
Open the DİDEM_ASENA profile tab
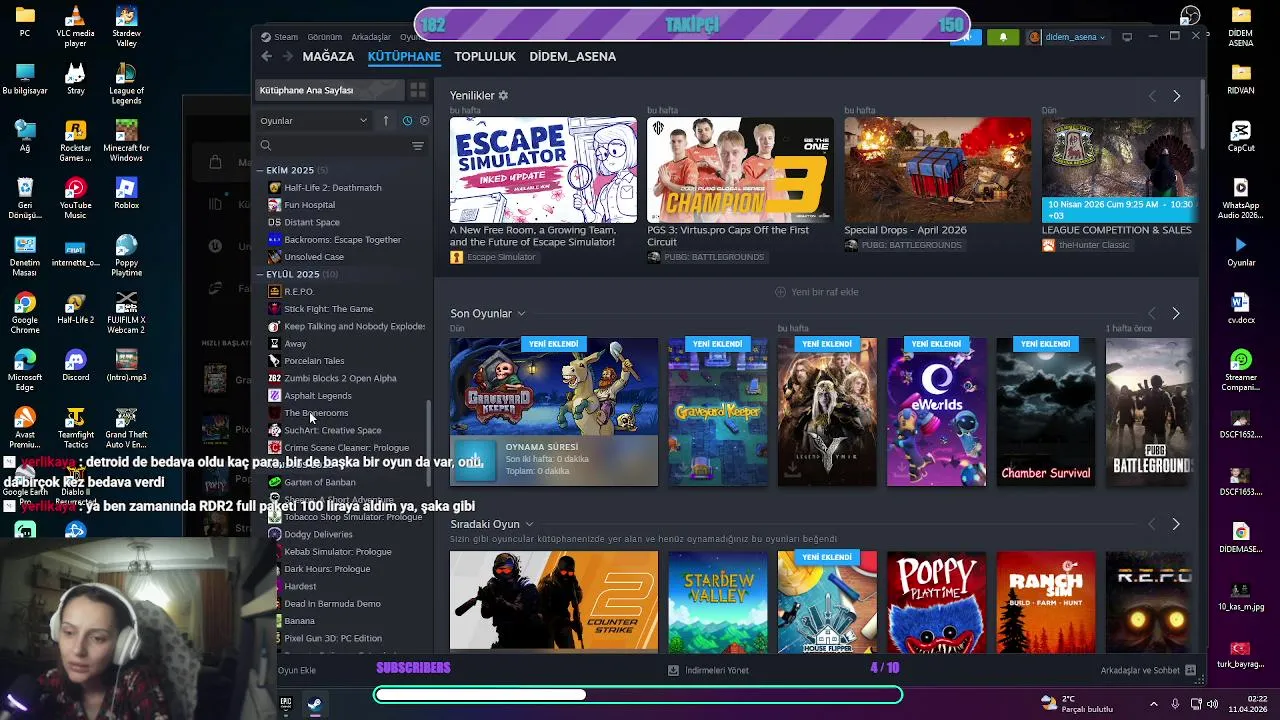(x=572, y=57)
